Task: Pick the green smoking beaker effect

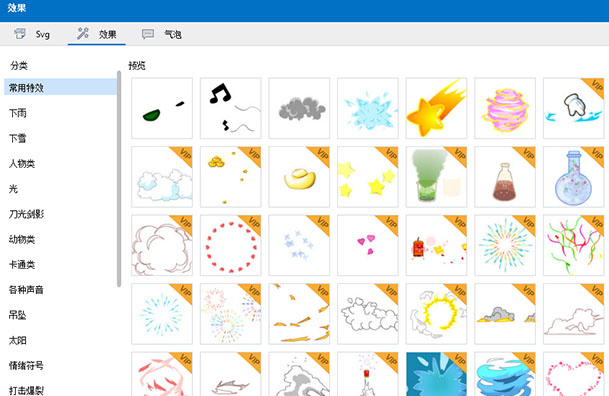Action: [x=437, y=177]
